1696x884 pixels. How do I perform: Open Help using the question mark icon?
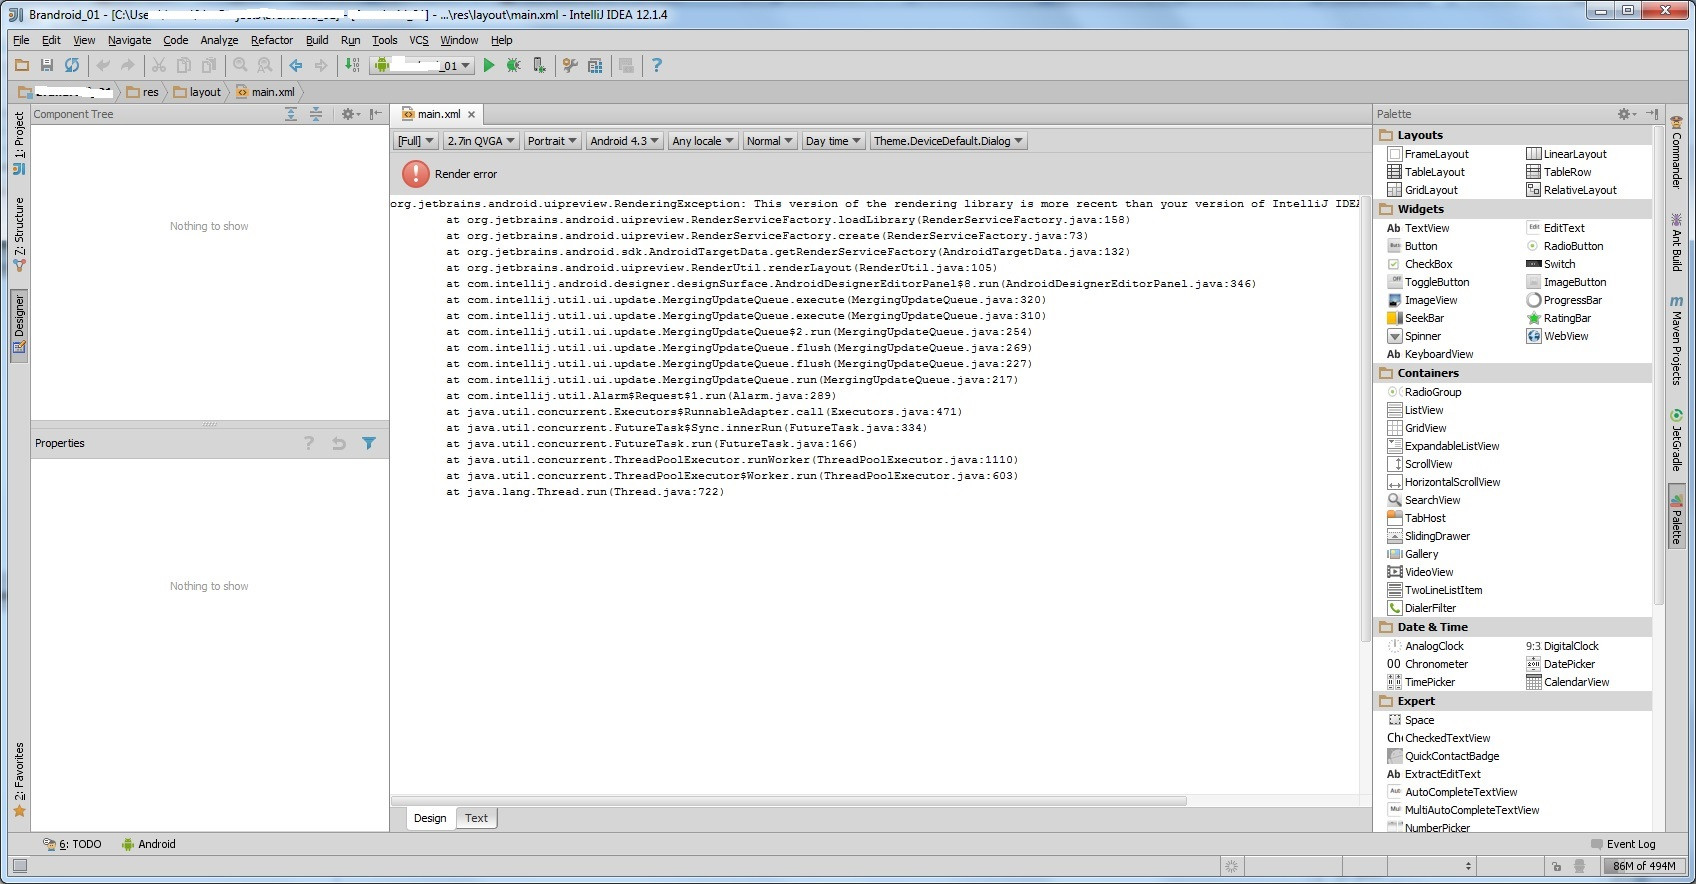657,65
